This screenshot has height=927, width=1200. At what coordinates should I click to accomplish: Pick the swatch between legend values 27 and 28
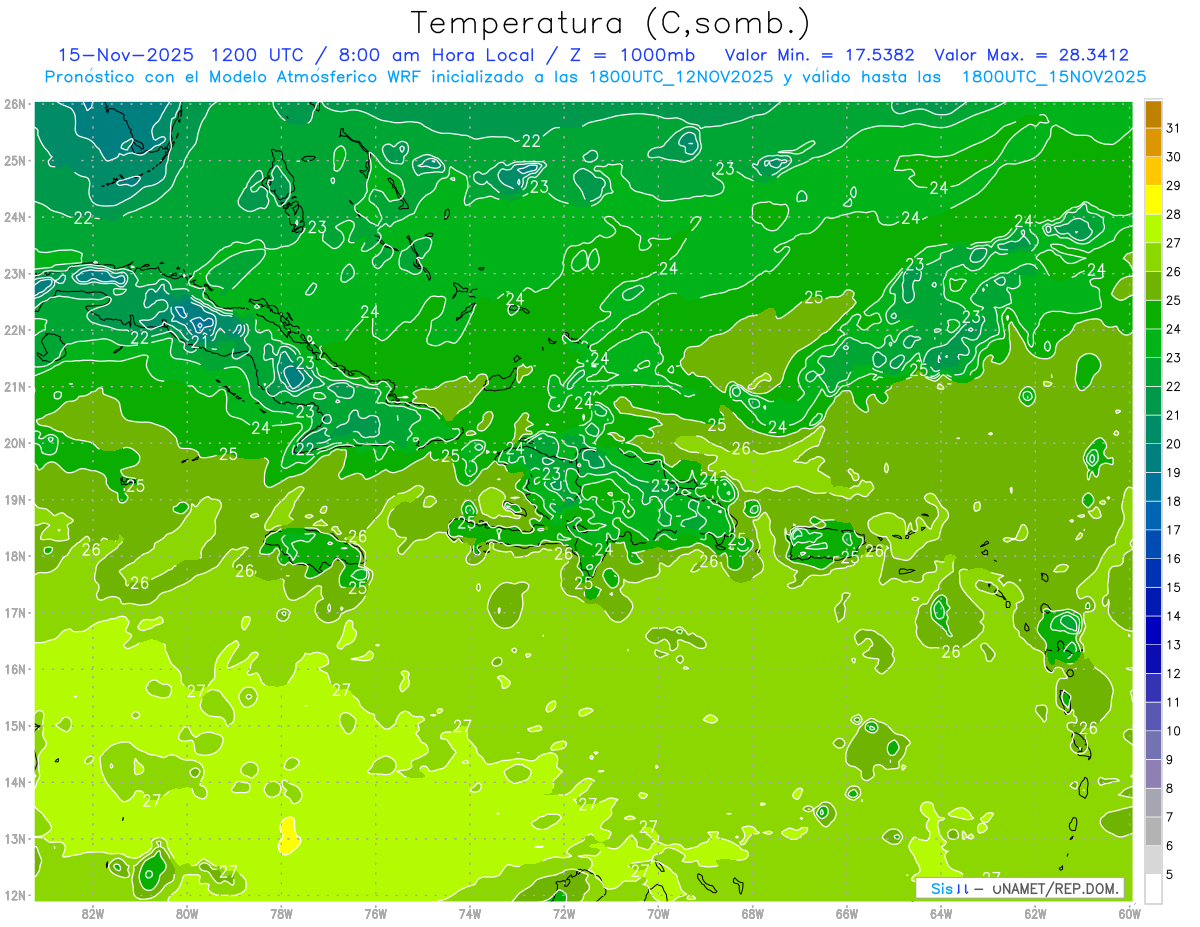tap(1153, 228)
